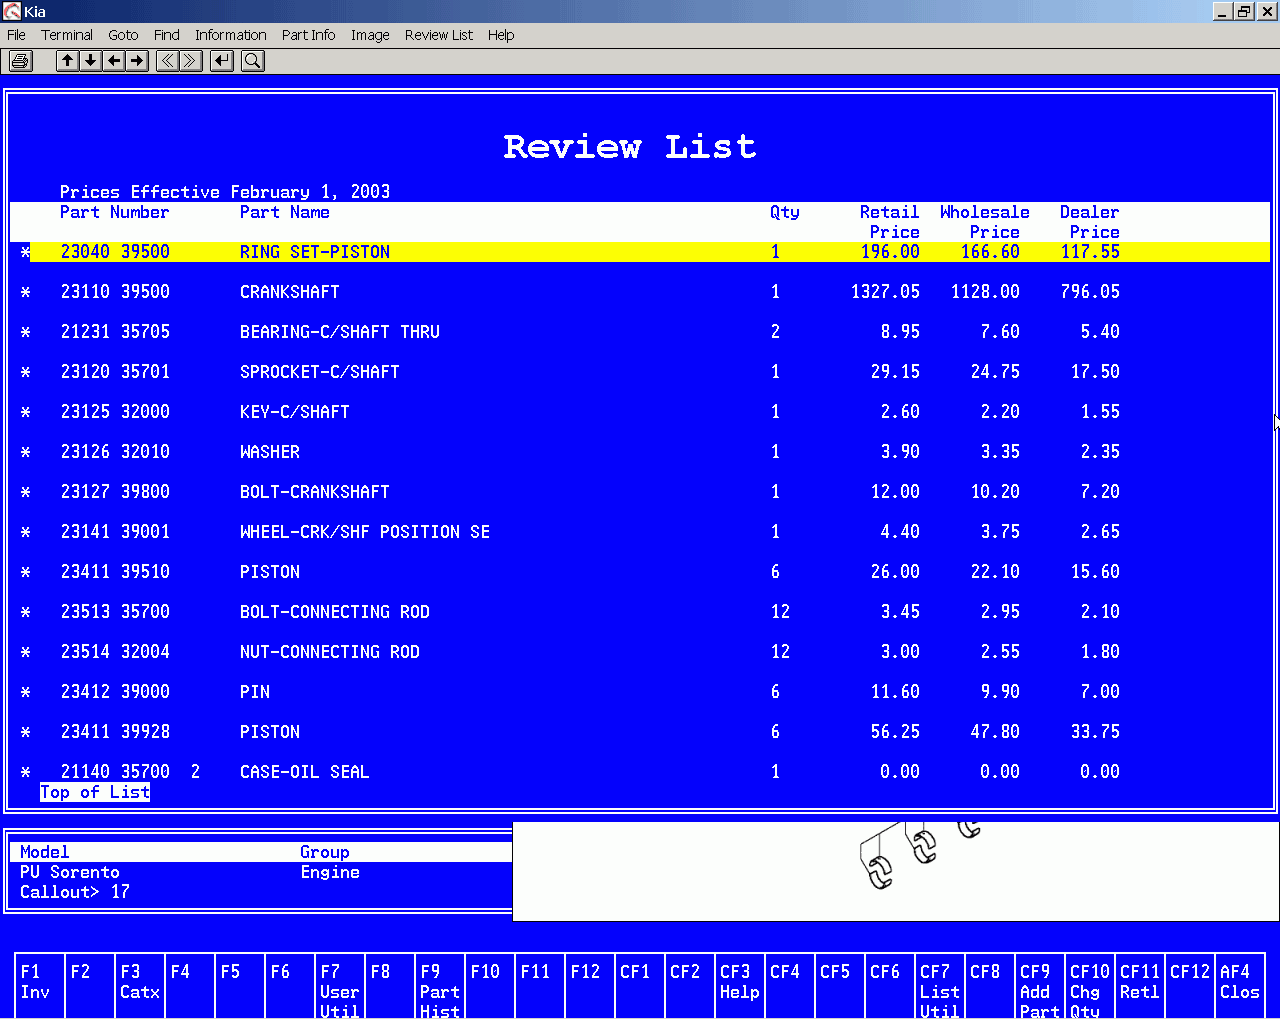Image resolution: width=1280 pixels, height=1019 pixels.
Task: Select the RING SET-PISTON row
Action: pyautogui.click(x=640, y=252)
